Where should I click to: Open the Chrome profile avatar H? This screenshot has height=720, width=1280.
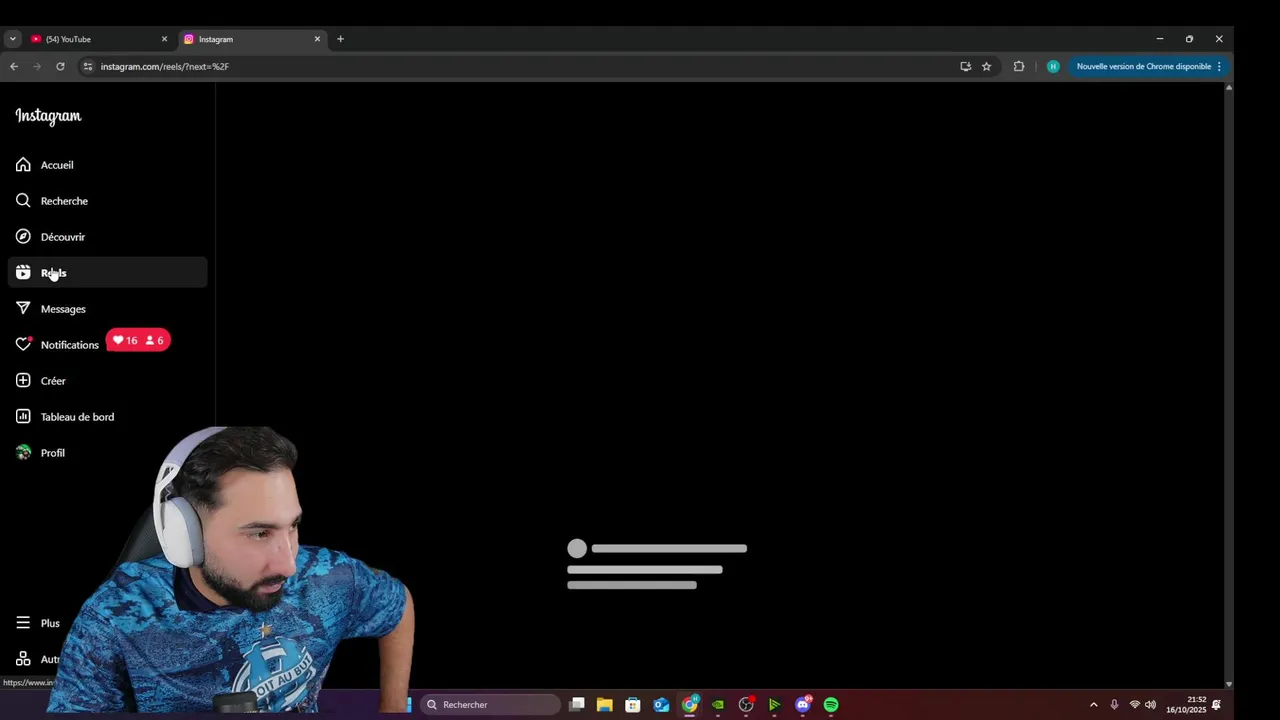point(1053,66)
